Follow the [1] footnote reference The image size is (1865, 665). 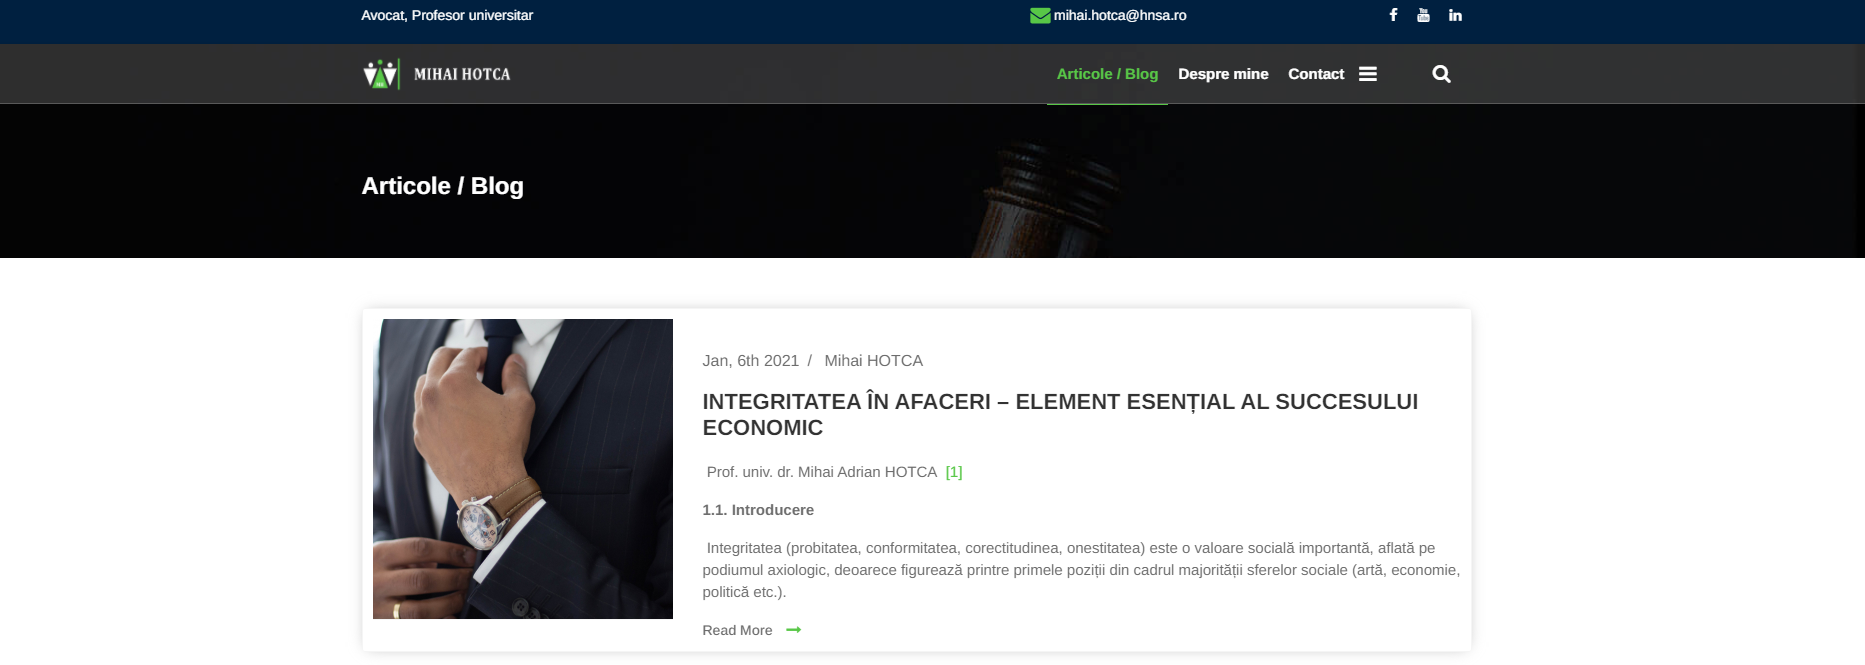coord(954,472)
